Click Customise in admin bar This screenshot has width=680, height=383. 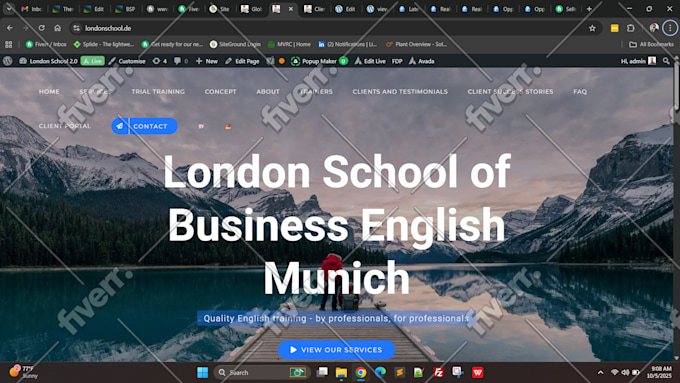point(127,61)
